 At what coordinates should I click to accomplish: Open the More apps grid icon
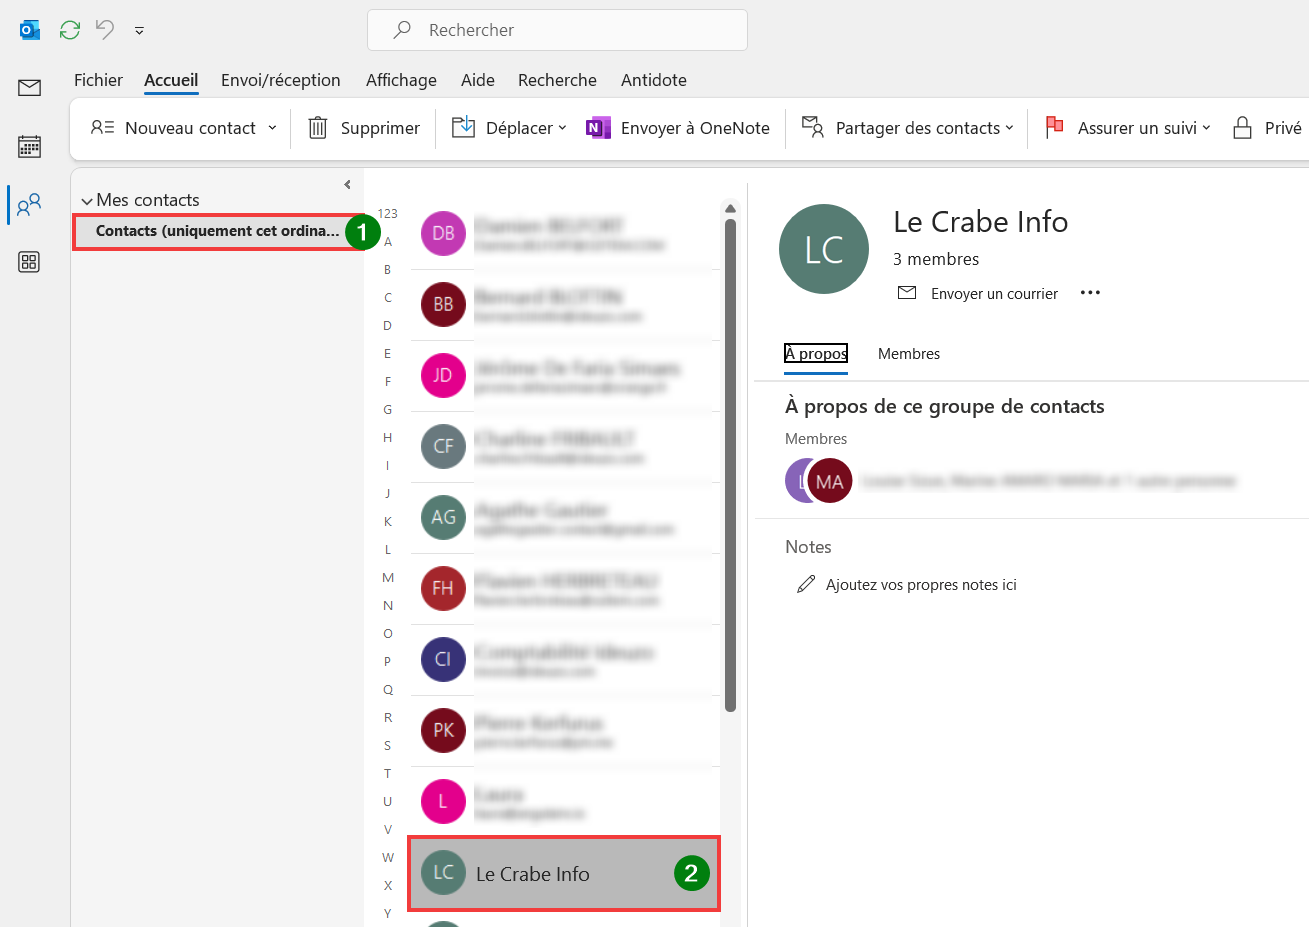click(x=29, y=262)
